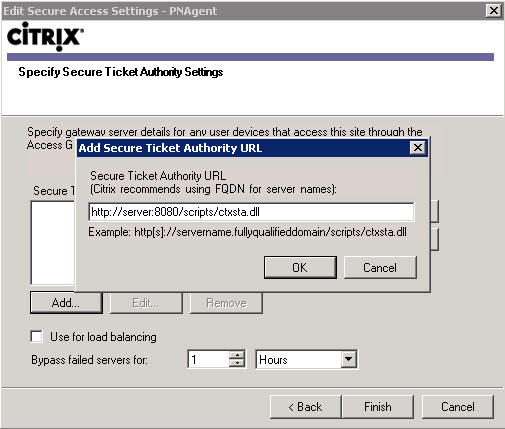Increase the bypass failed servers value

[x=237, y=355]
